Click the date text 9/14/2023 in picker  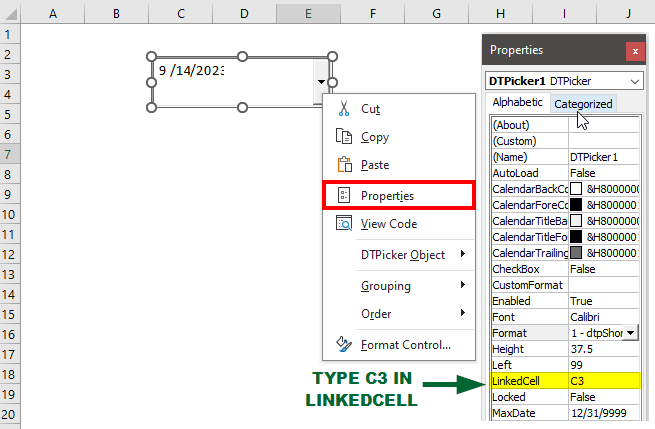click(191, 70)
